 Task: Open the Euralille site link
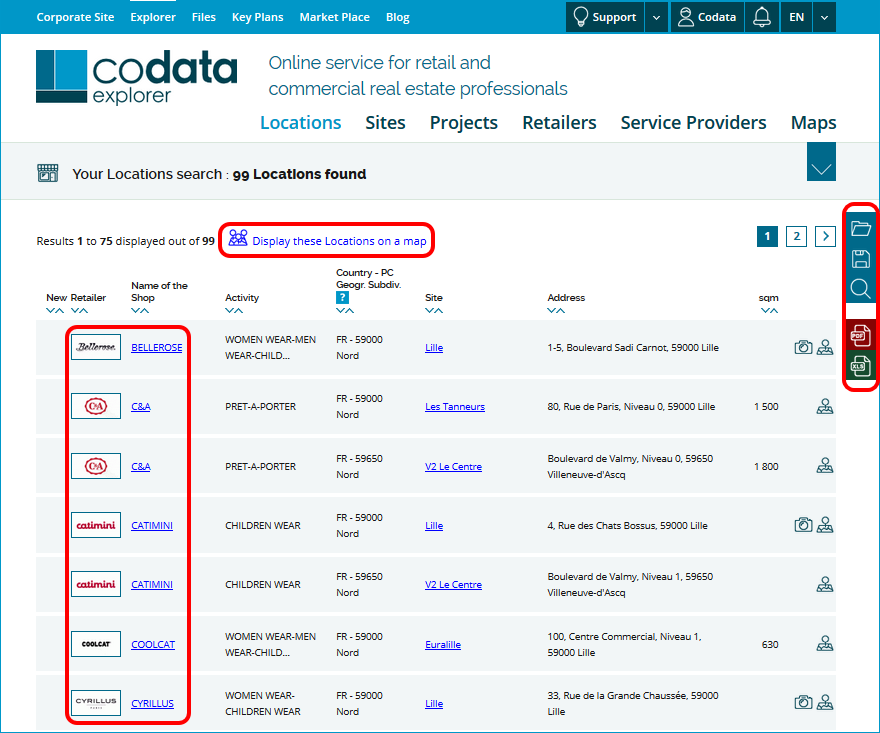pyautogui.click(x=443, y=644)
